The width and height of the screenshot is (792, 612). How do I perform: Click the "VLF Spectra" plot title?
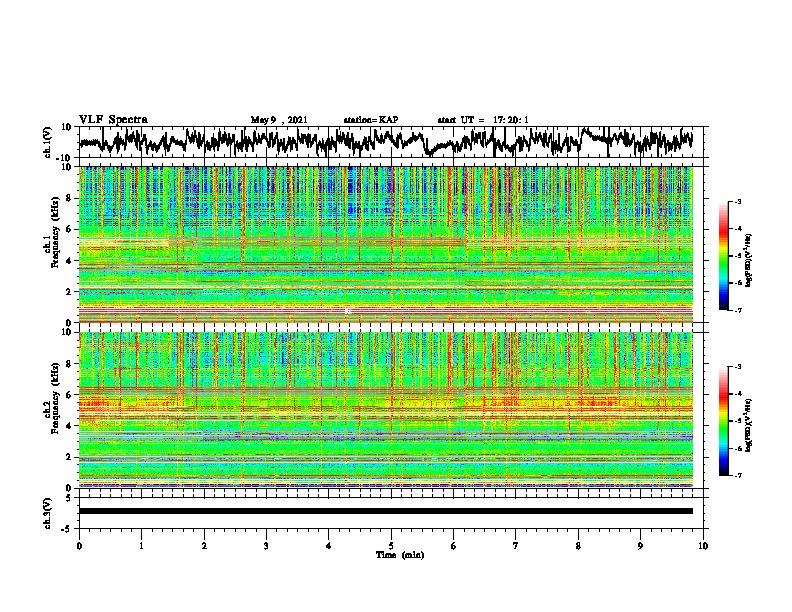point(113,120)
